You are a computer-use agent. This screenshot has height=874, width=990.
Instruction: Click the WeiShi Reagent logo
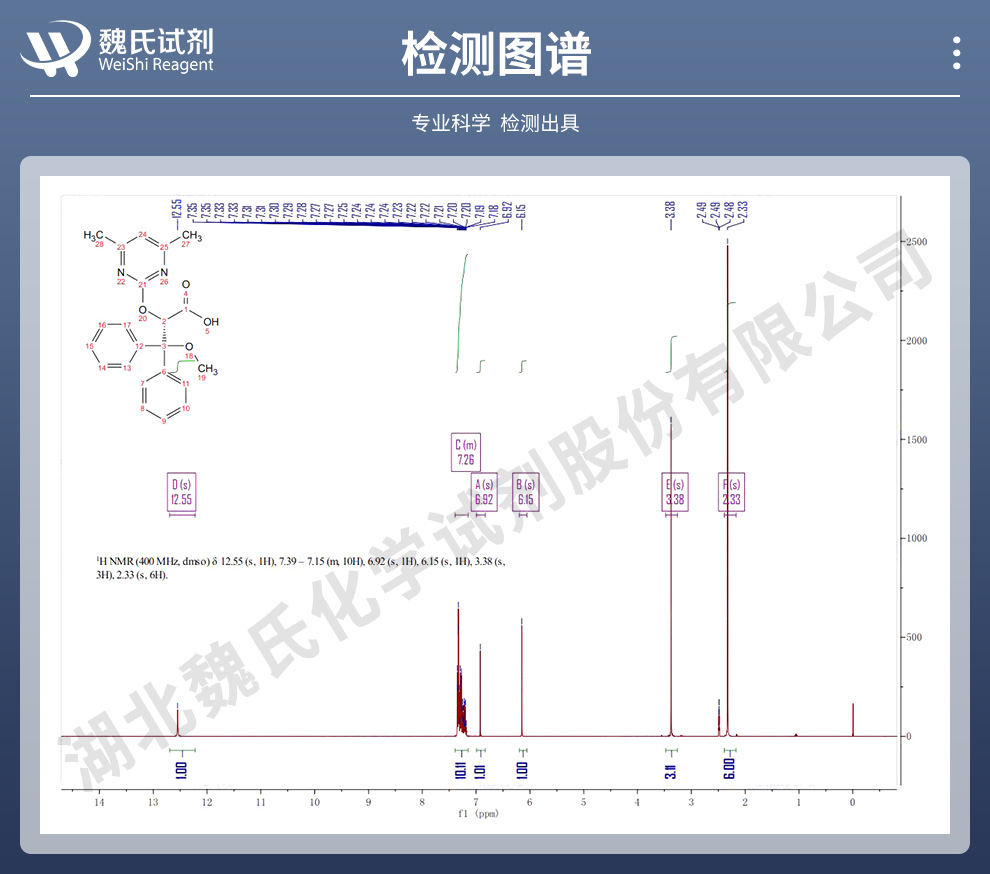pyautogui.click(x=119, y=50)
